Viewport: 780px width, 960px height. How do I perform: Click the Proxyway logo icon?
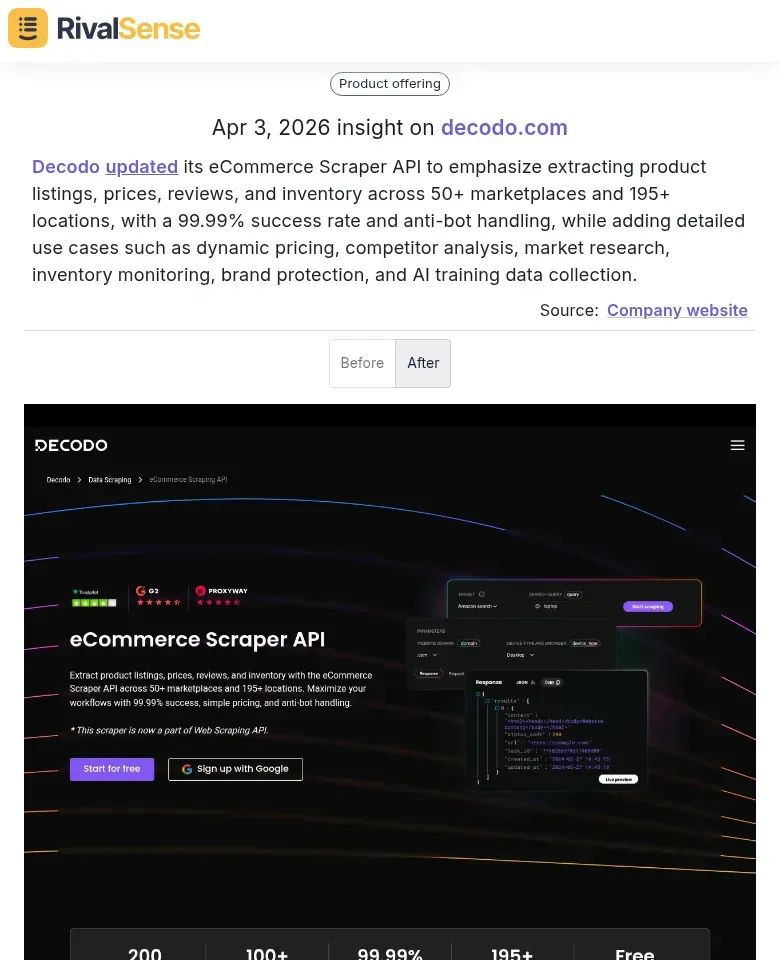pos(201,591)
